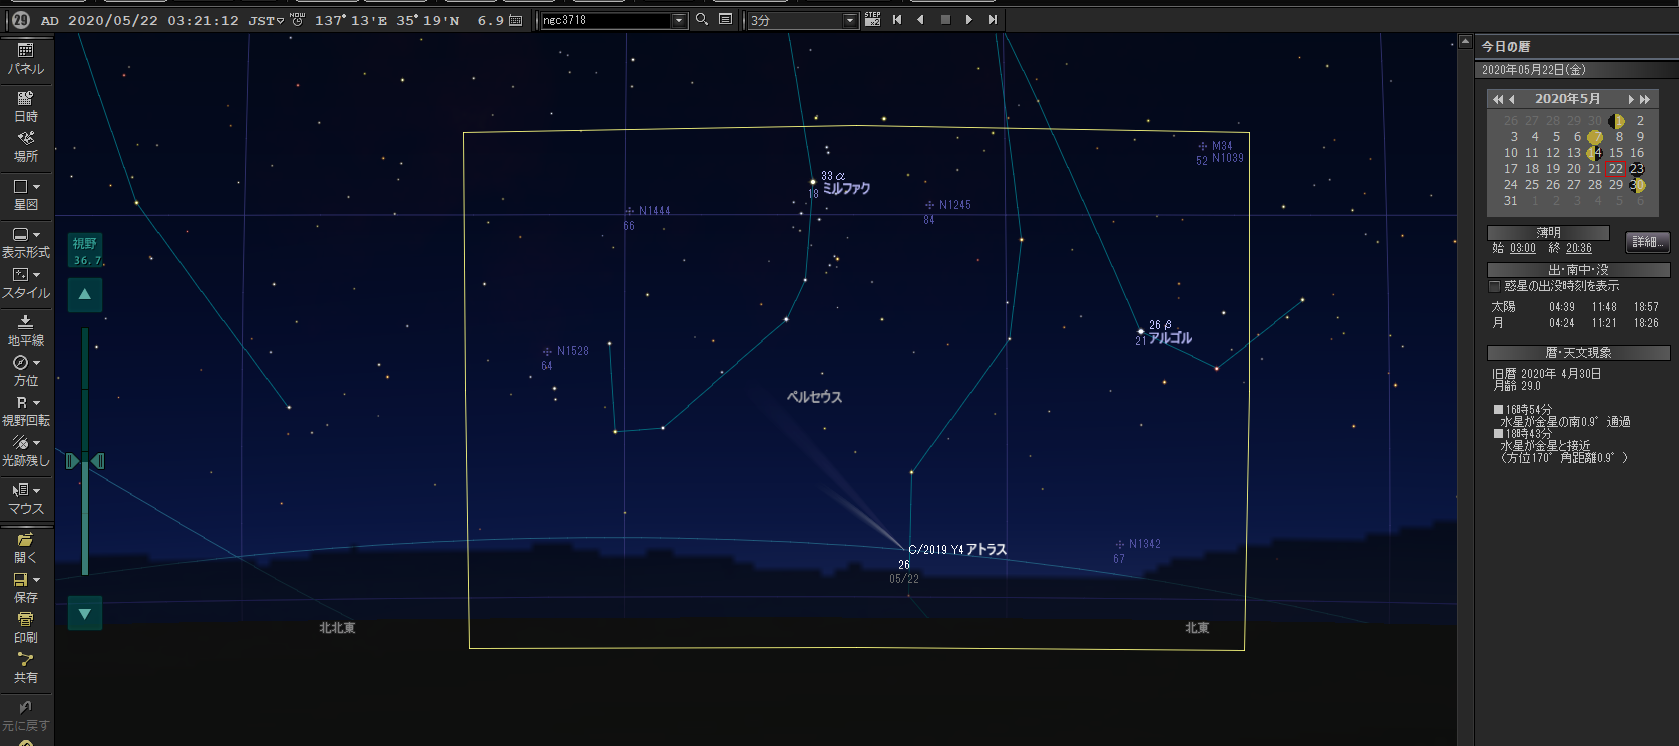Viewport: 1679px width, 746px height.
Task: Click the 共有 share icon
Action: click(25, 668)
